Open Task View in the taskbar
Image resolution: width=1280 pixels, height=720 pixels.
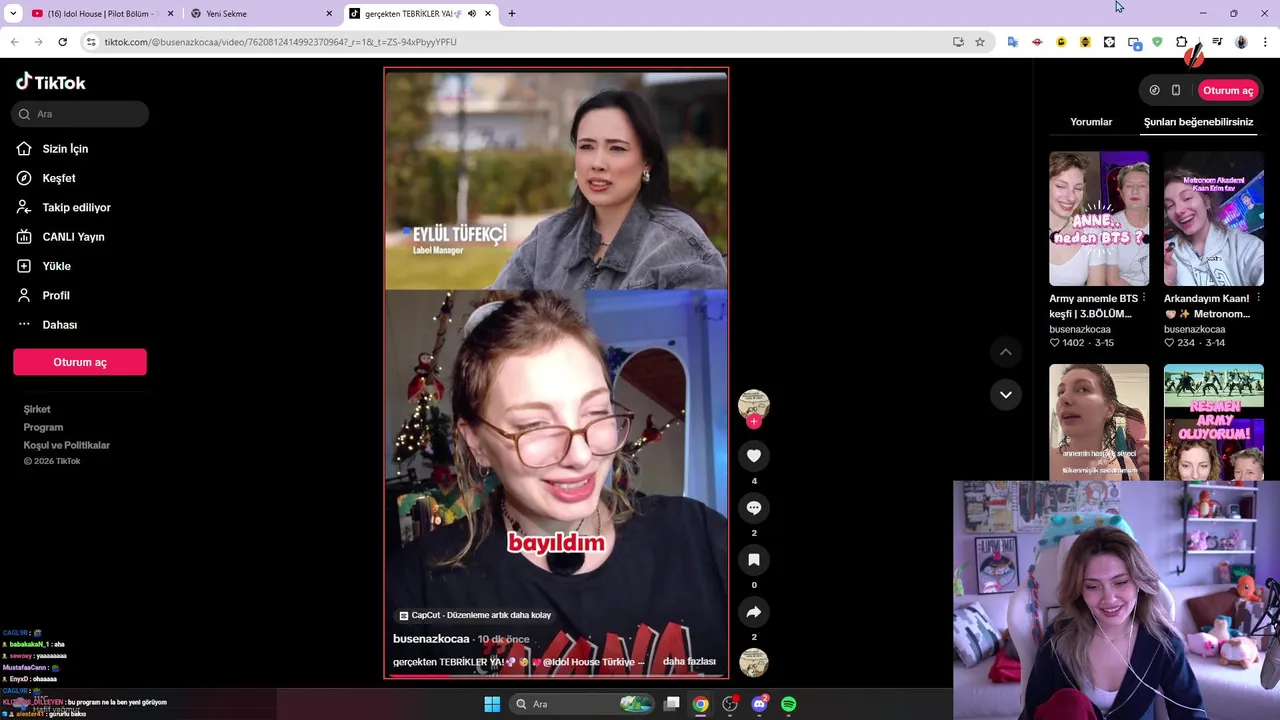pos(672,704)
